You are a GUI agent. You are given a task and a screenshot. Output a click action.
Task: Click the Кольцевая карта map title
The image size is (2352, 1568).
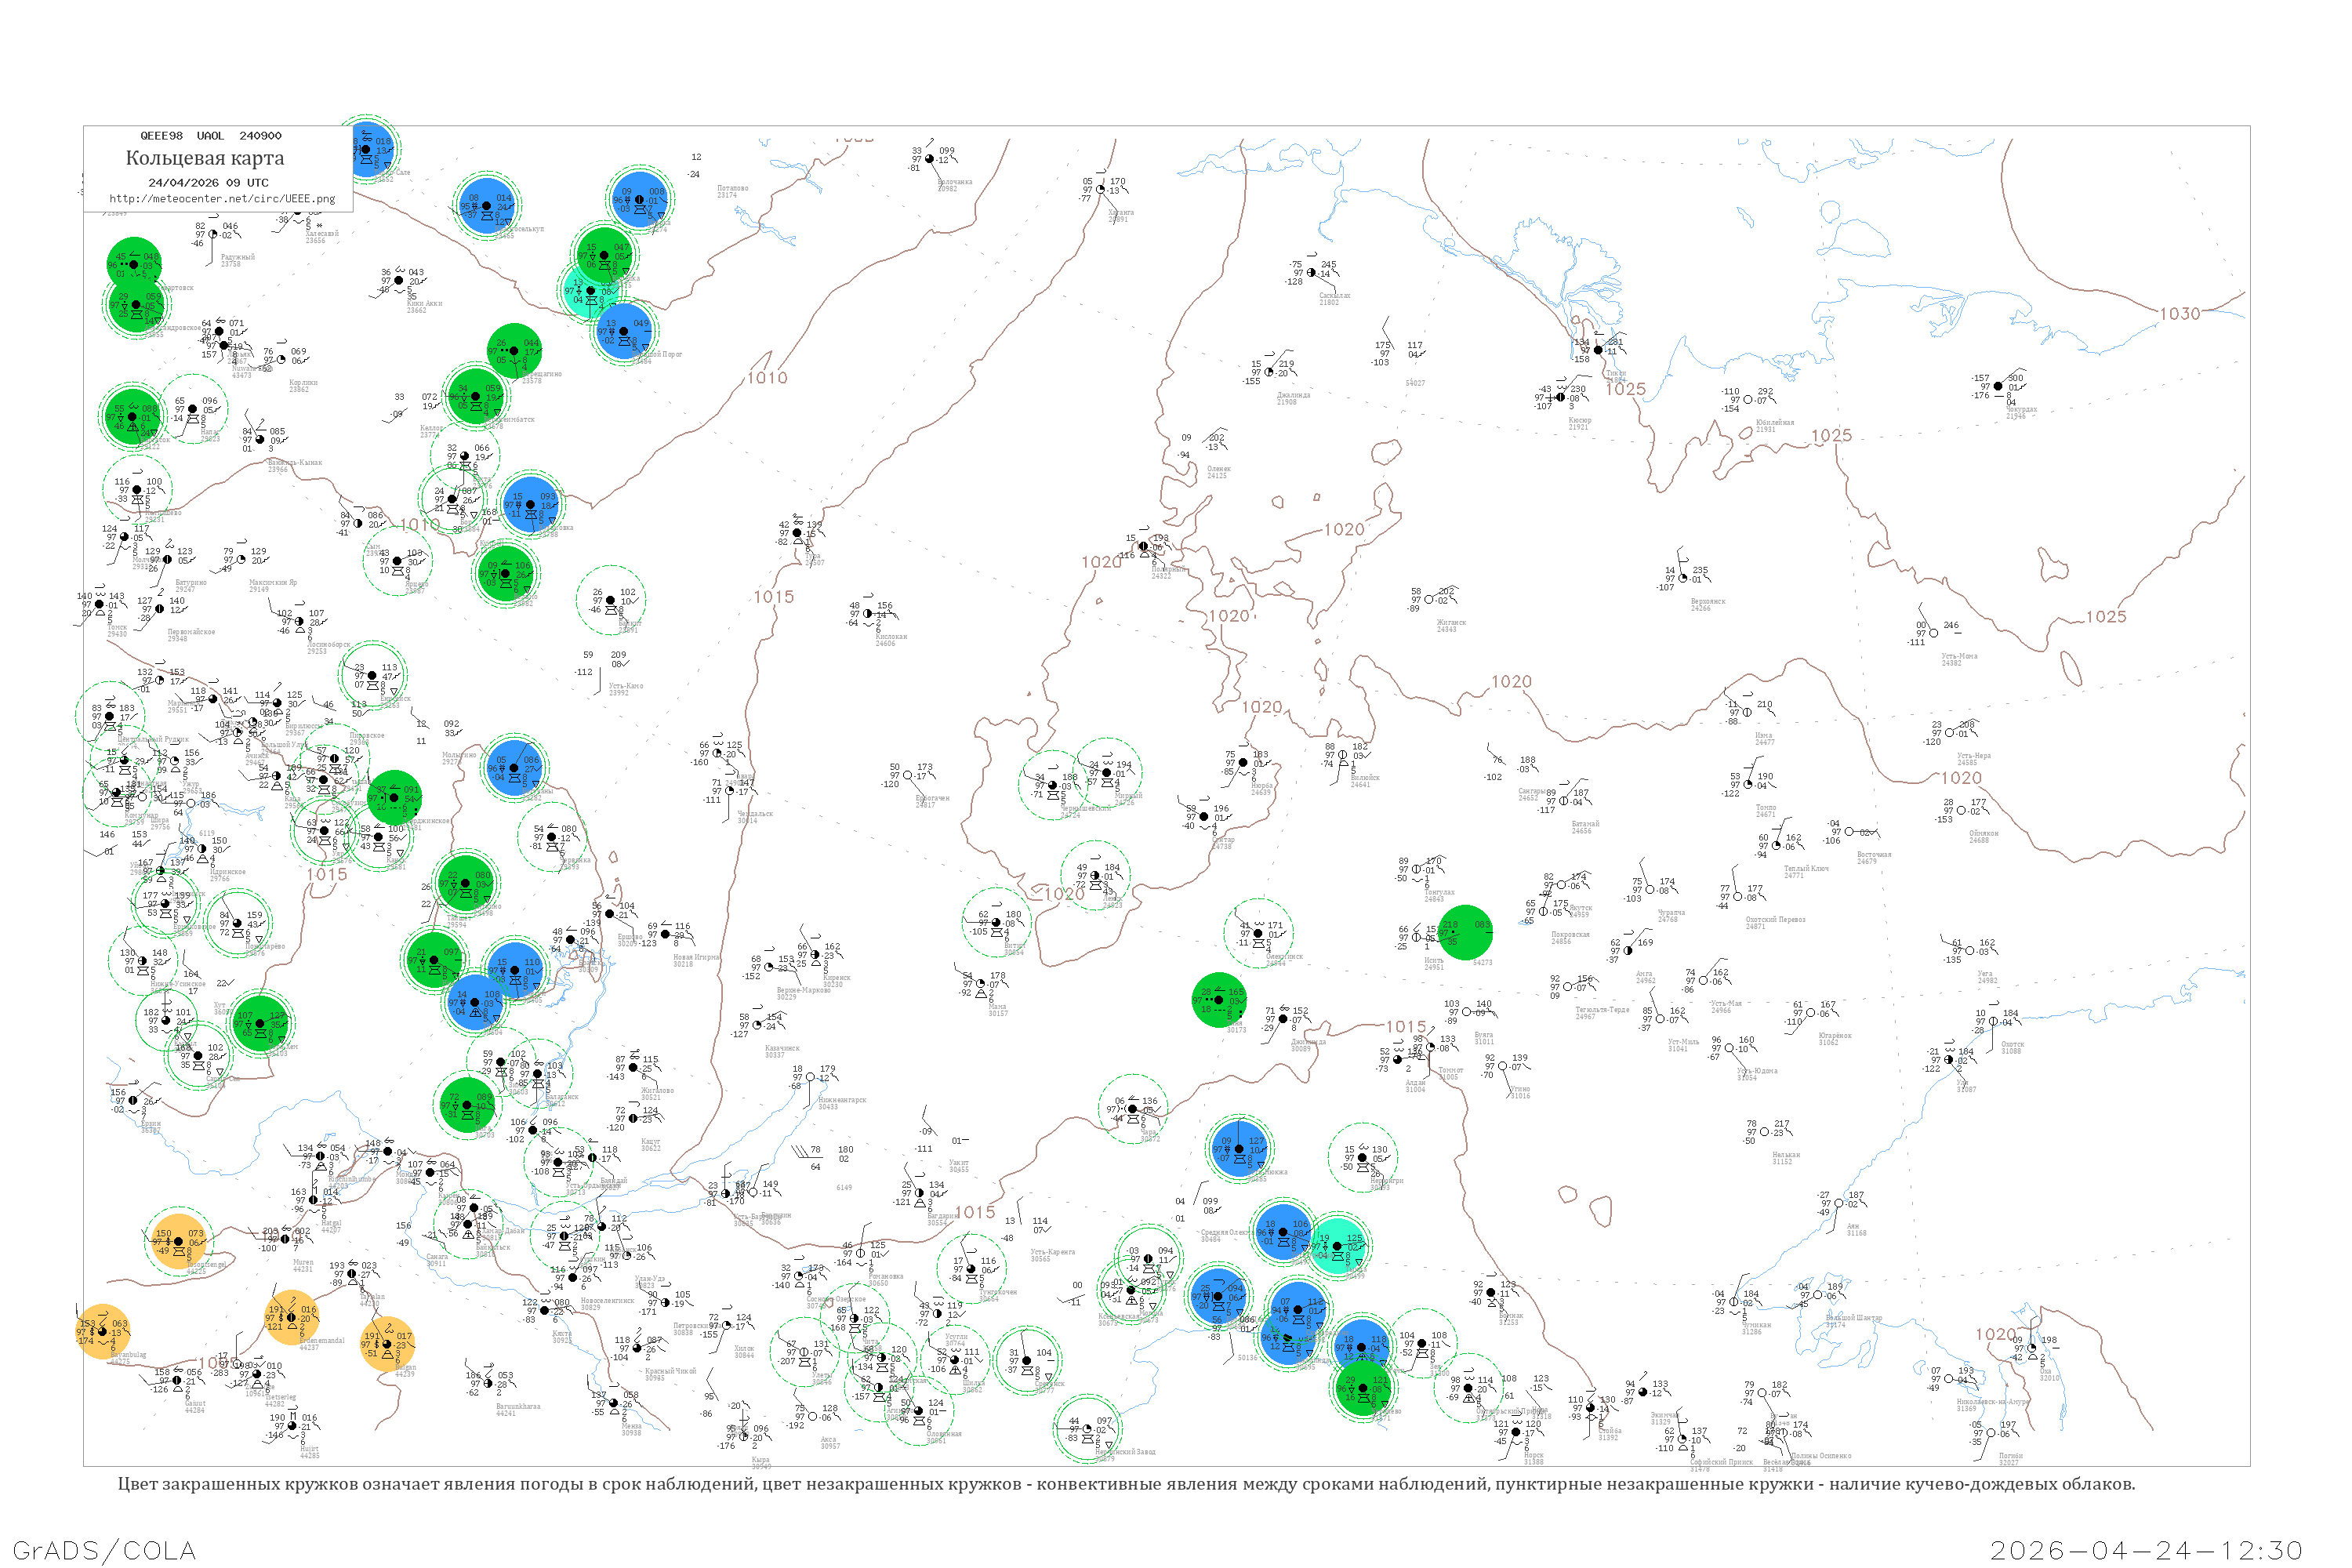tap(205, 158)
